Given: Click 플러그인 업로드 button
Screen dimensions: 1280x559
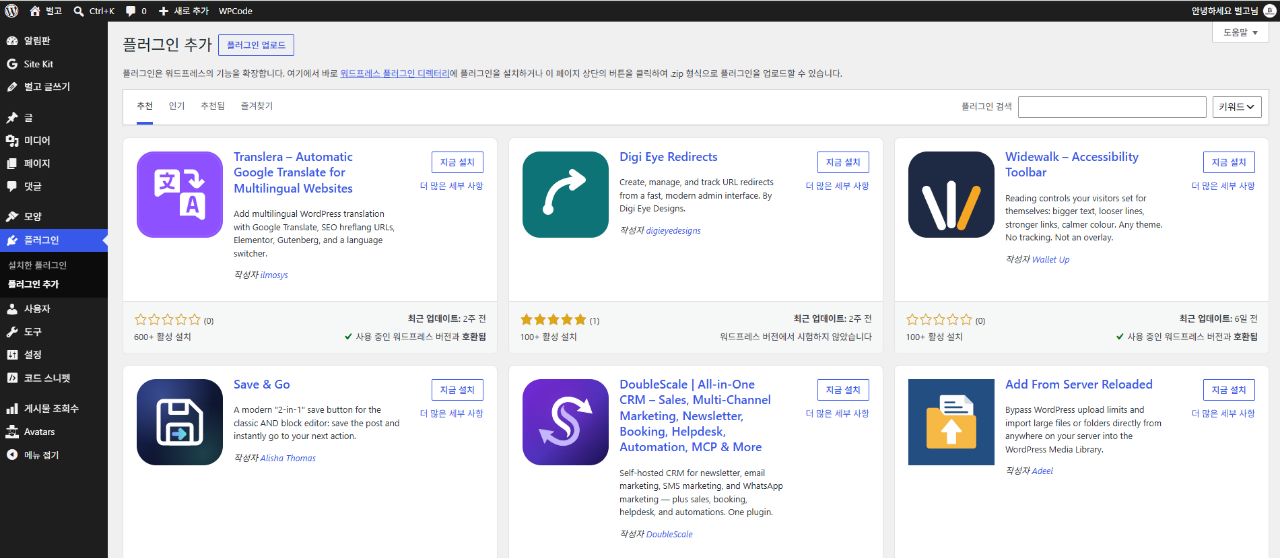Looking at the screenshot, I should (x=256, y=45).
